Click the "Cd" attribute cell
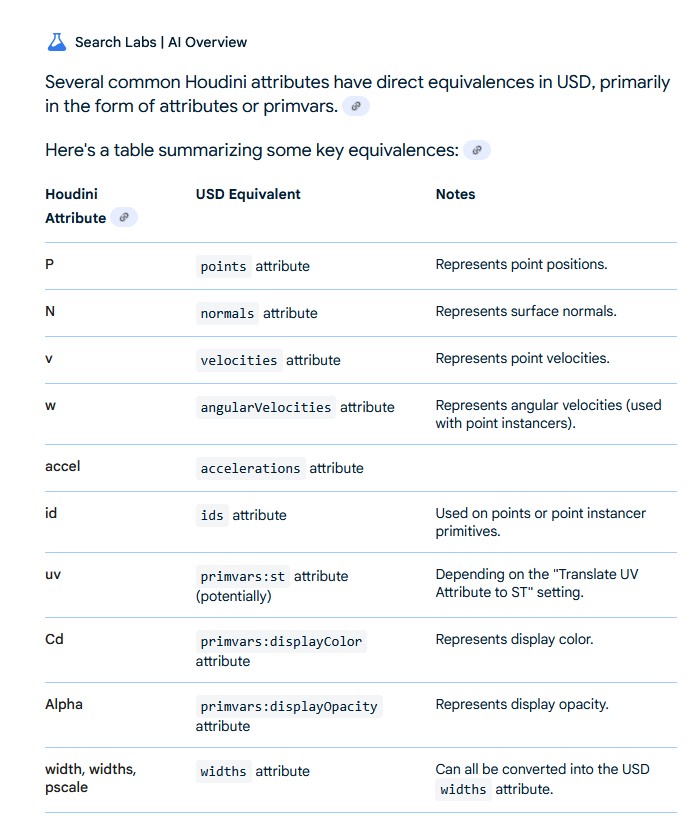This screenshot has width=691, height=821. pos(54,639)
